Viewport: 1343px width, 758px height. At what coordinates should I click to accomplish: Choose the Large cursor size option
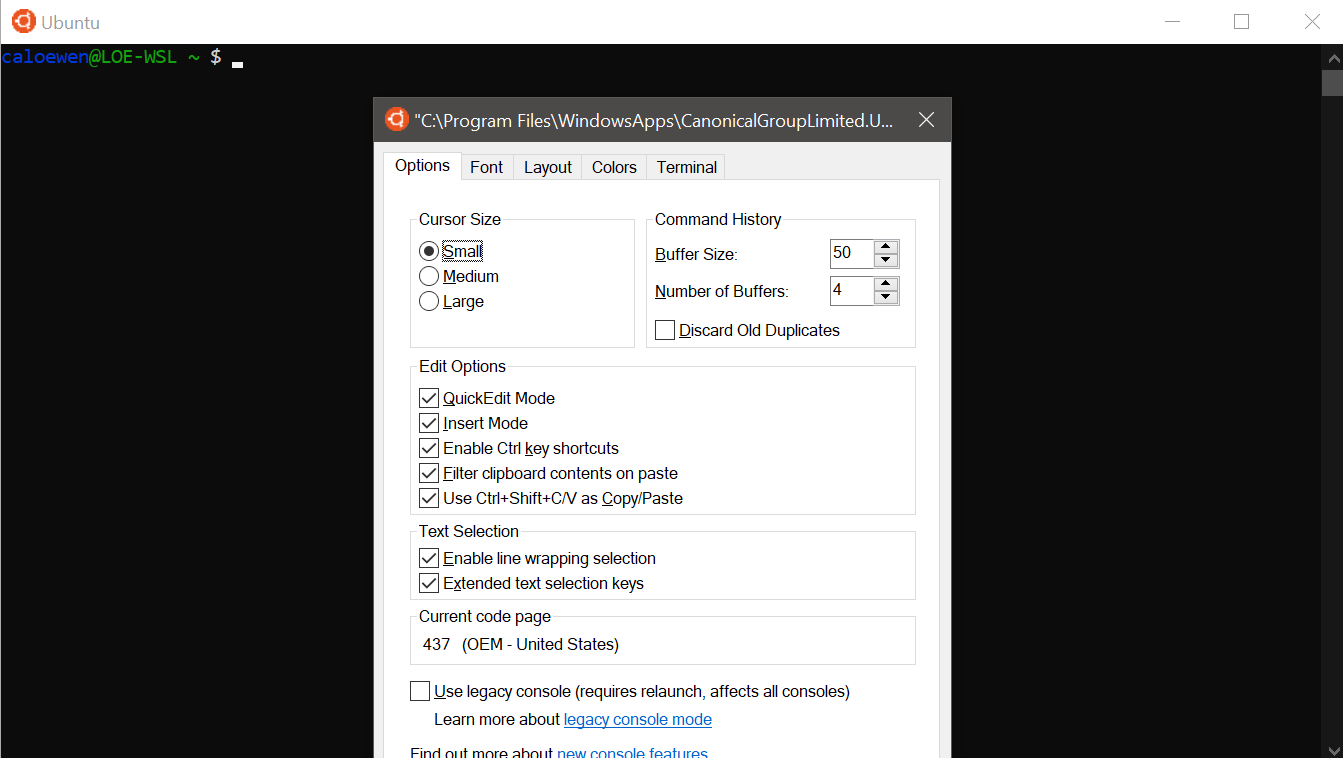(x=428, y=300)
